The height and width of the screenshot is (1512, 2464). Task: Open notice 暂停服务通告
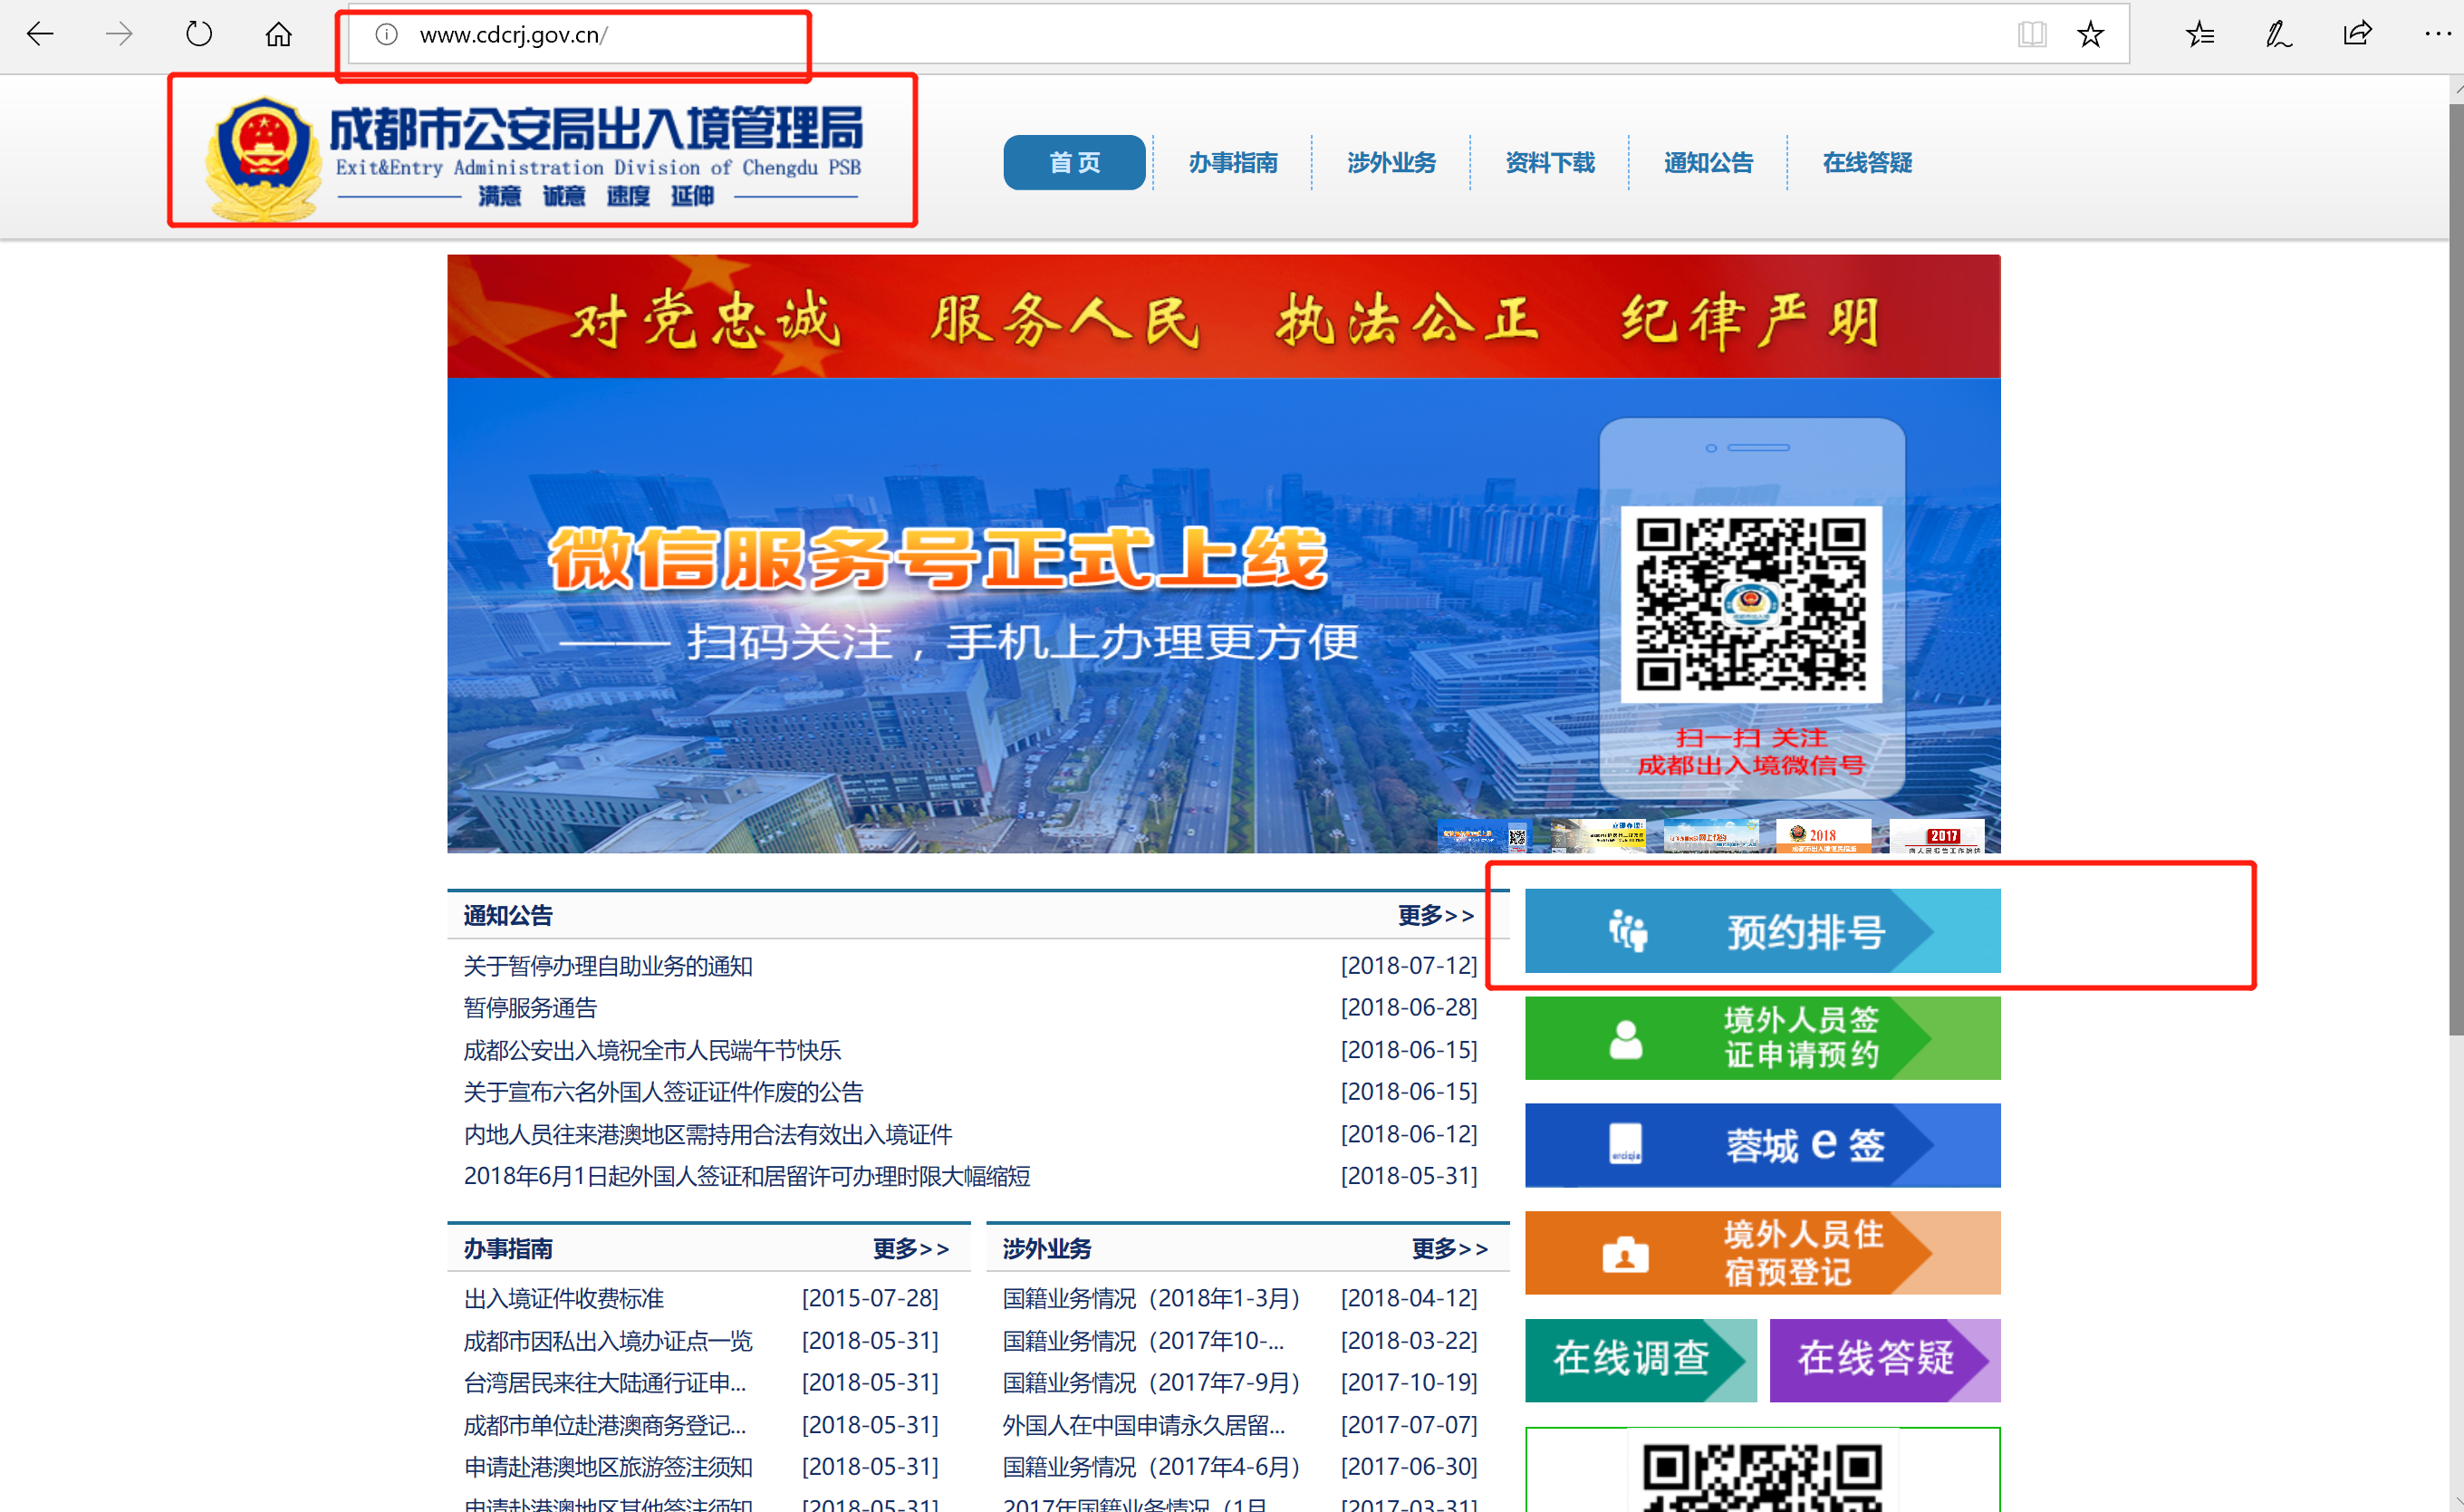[530, 1008]
